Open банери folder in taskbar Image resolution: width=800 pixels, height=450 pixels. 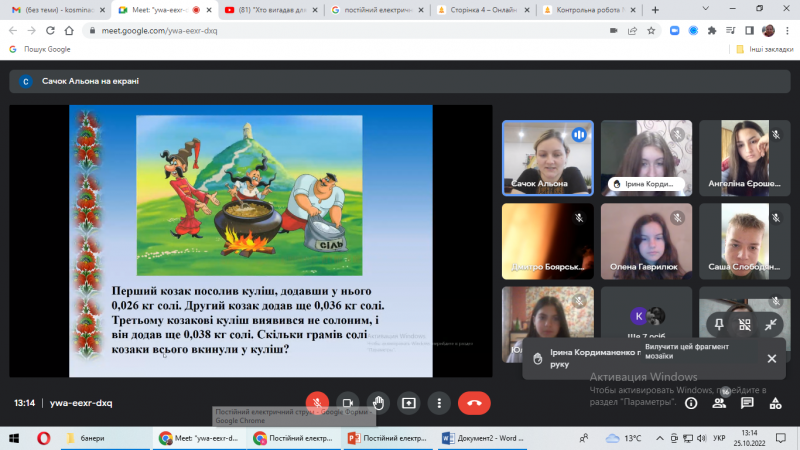pos(106,438)
